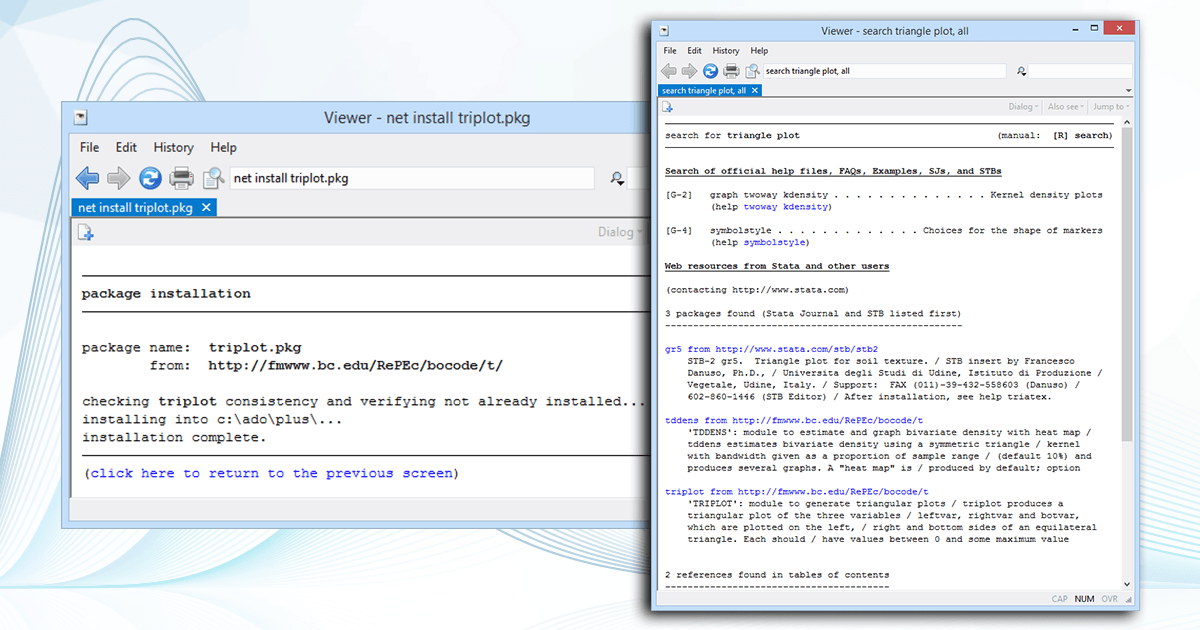Click OVR indicator in status bar
This screenshot has width=1200, height=630.
point(1109,599)
